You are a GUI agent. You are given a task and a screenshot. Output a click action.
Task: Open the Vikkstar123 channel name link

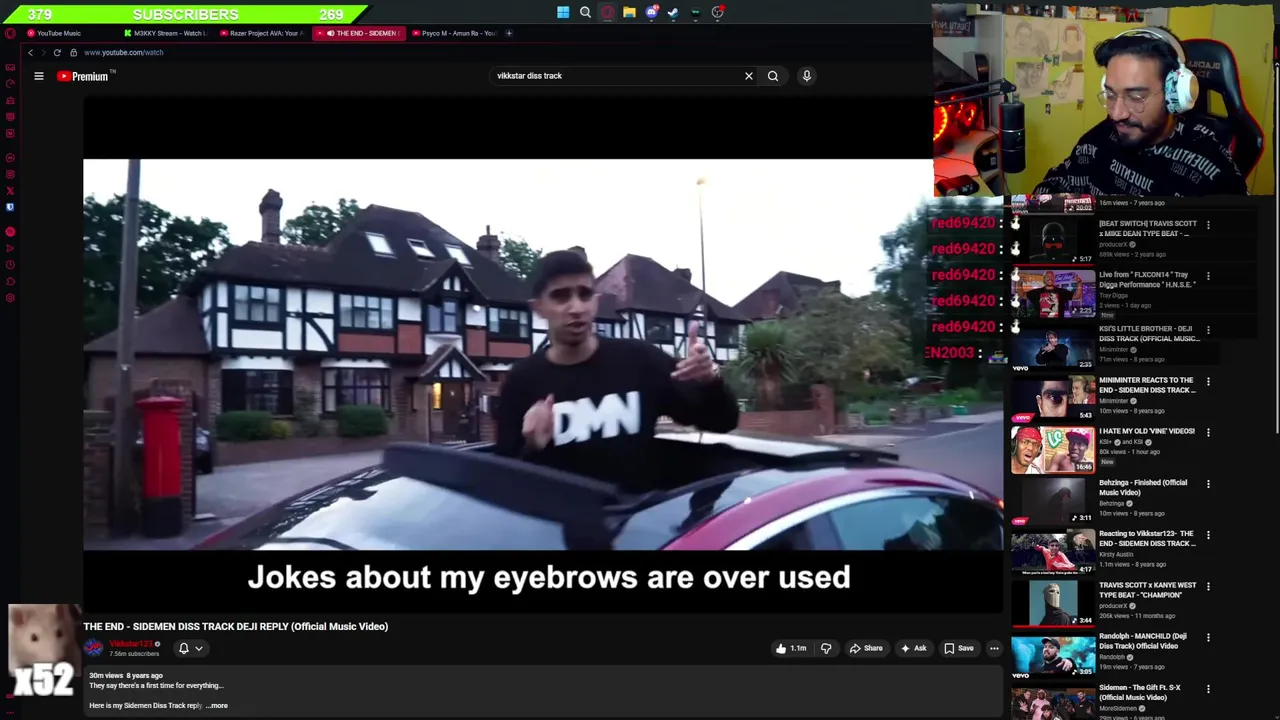point(131,644)
